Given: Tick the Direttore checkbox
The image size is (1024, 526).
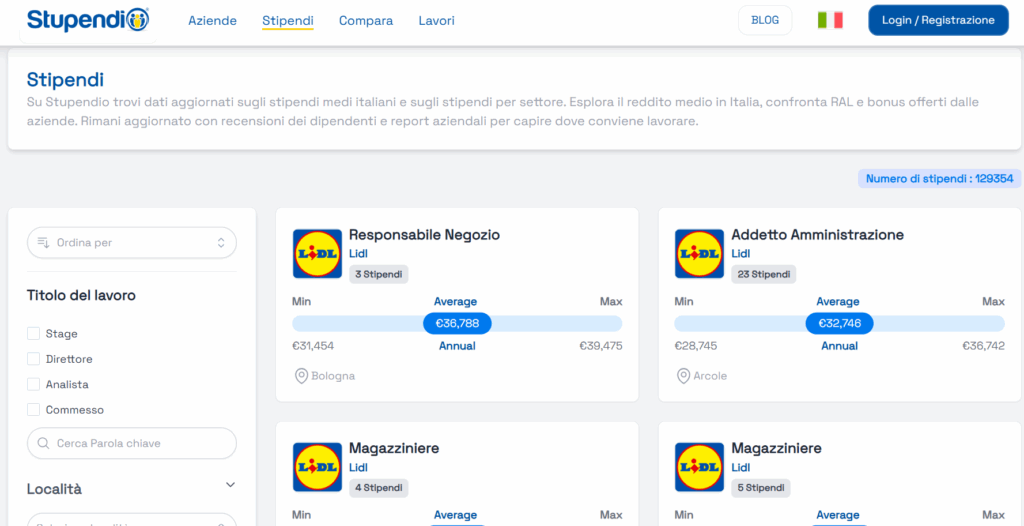Looking at the screenshot, I should pyautogui.click(x=33, y=359).
